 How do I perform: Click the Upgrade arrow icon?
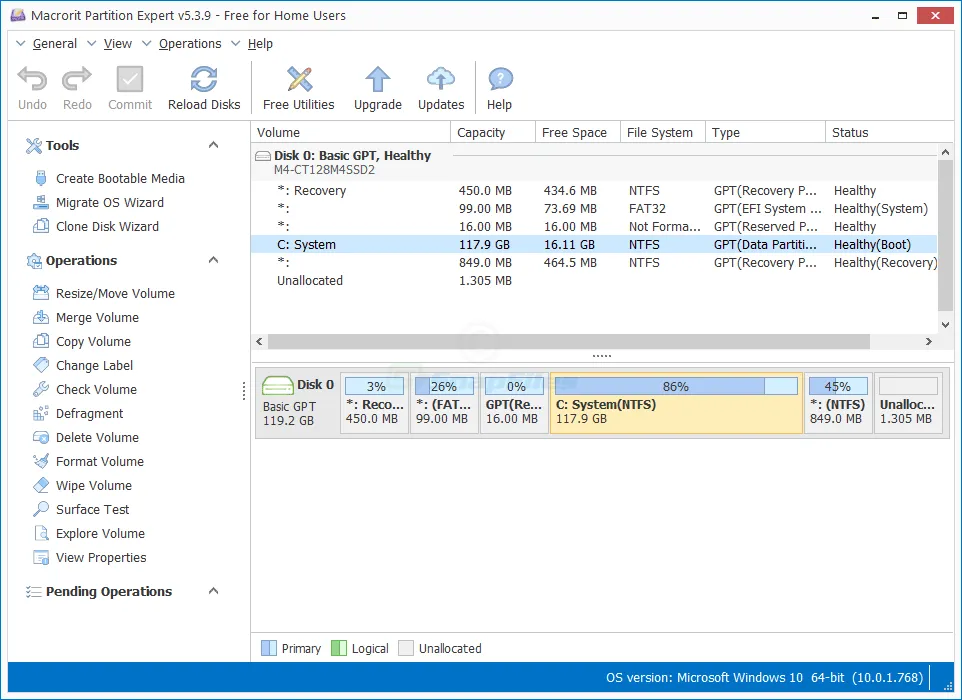point(377,79)
